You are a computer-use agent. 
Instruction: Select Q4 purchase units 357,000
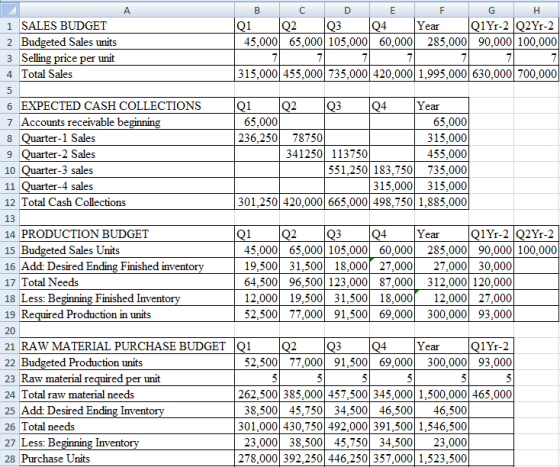[392, 458]
